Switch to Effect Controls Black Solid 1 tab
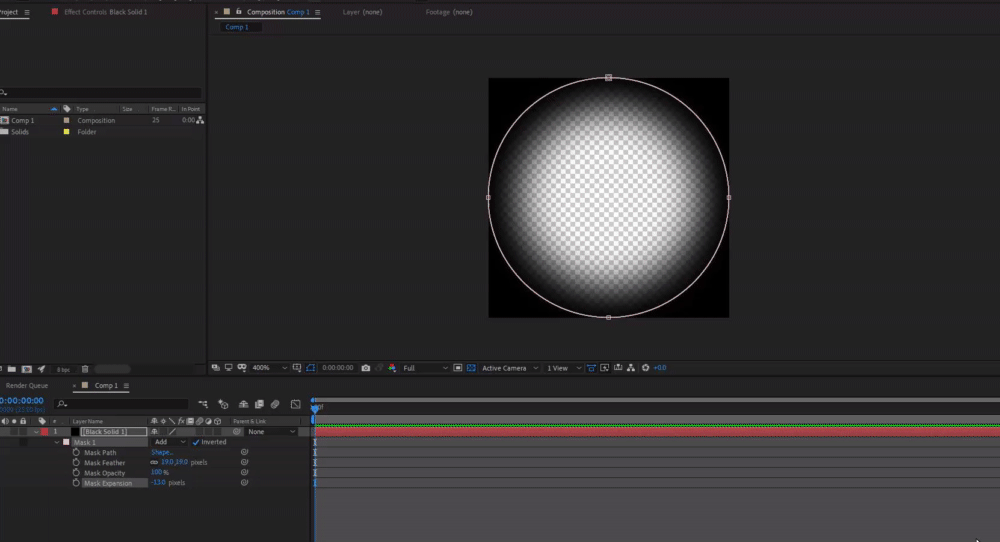 click(x=104, y=12)
